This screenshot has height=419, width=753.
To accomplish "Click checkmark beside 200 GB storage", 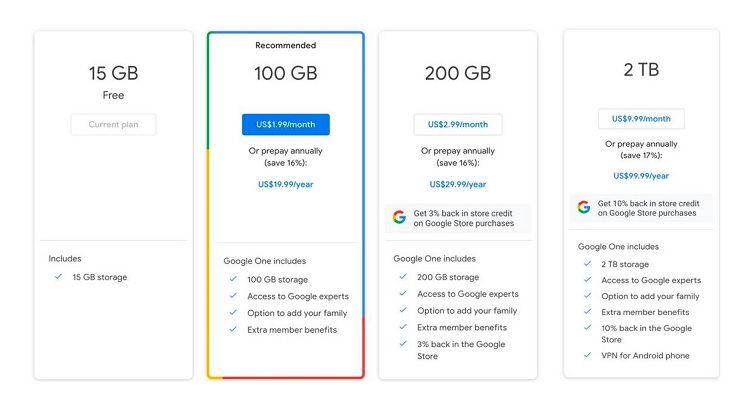I will pyautogui.click(x=403, y=277).
